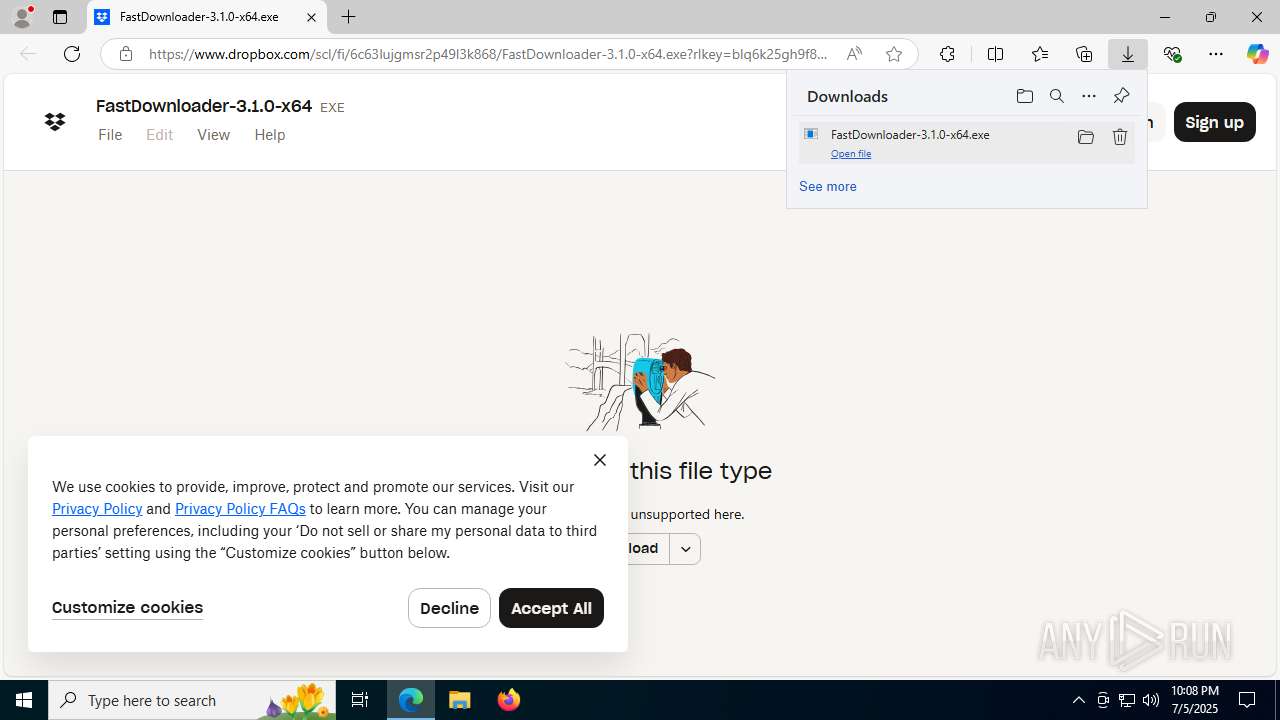Search downloads with magnifier icon

pos(1057,96)
